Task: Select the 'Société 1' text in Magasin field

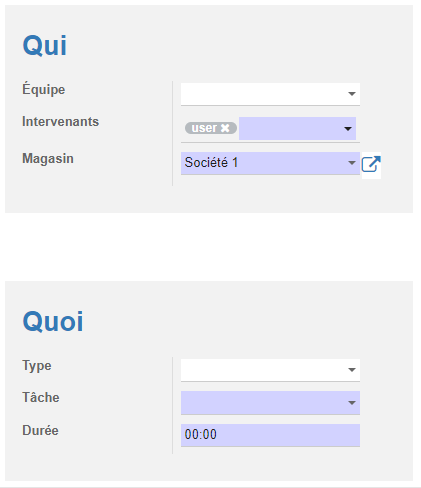Action: point(211,163)
